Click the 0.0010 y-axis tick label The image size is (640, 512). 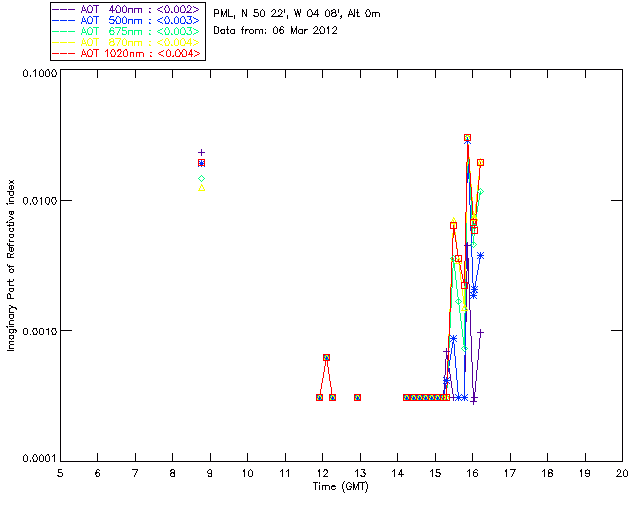(39, 331)
